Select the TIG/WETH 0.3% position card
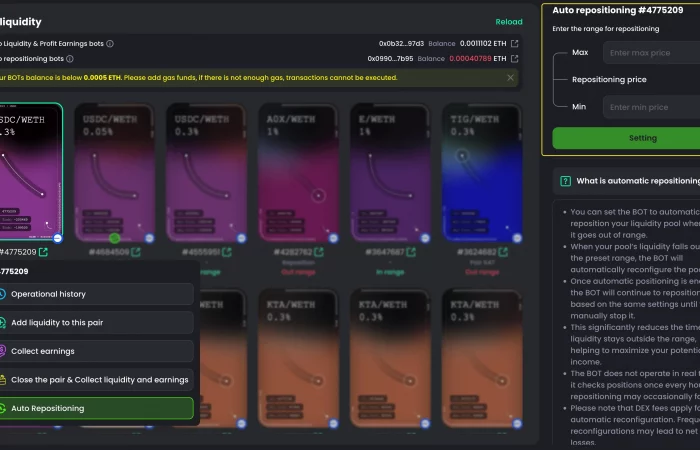700x450 pixels. 482,173
